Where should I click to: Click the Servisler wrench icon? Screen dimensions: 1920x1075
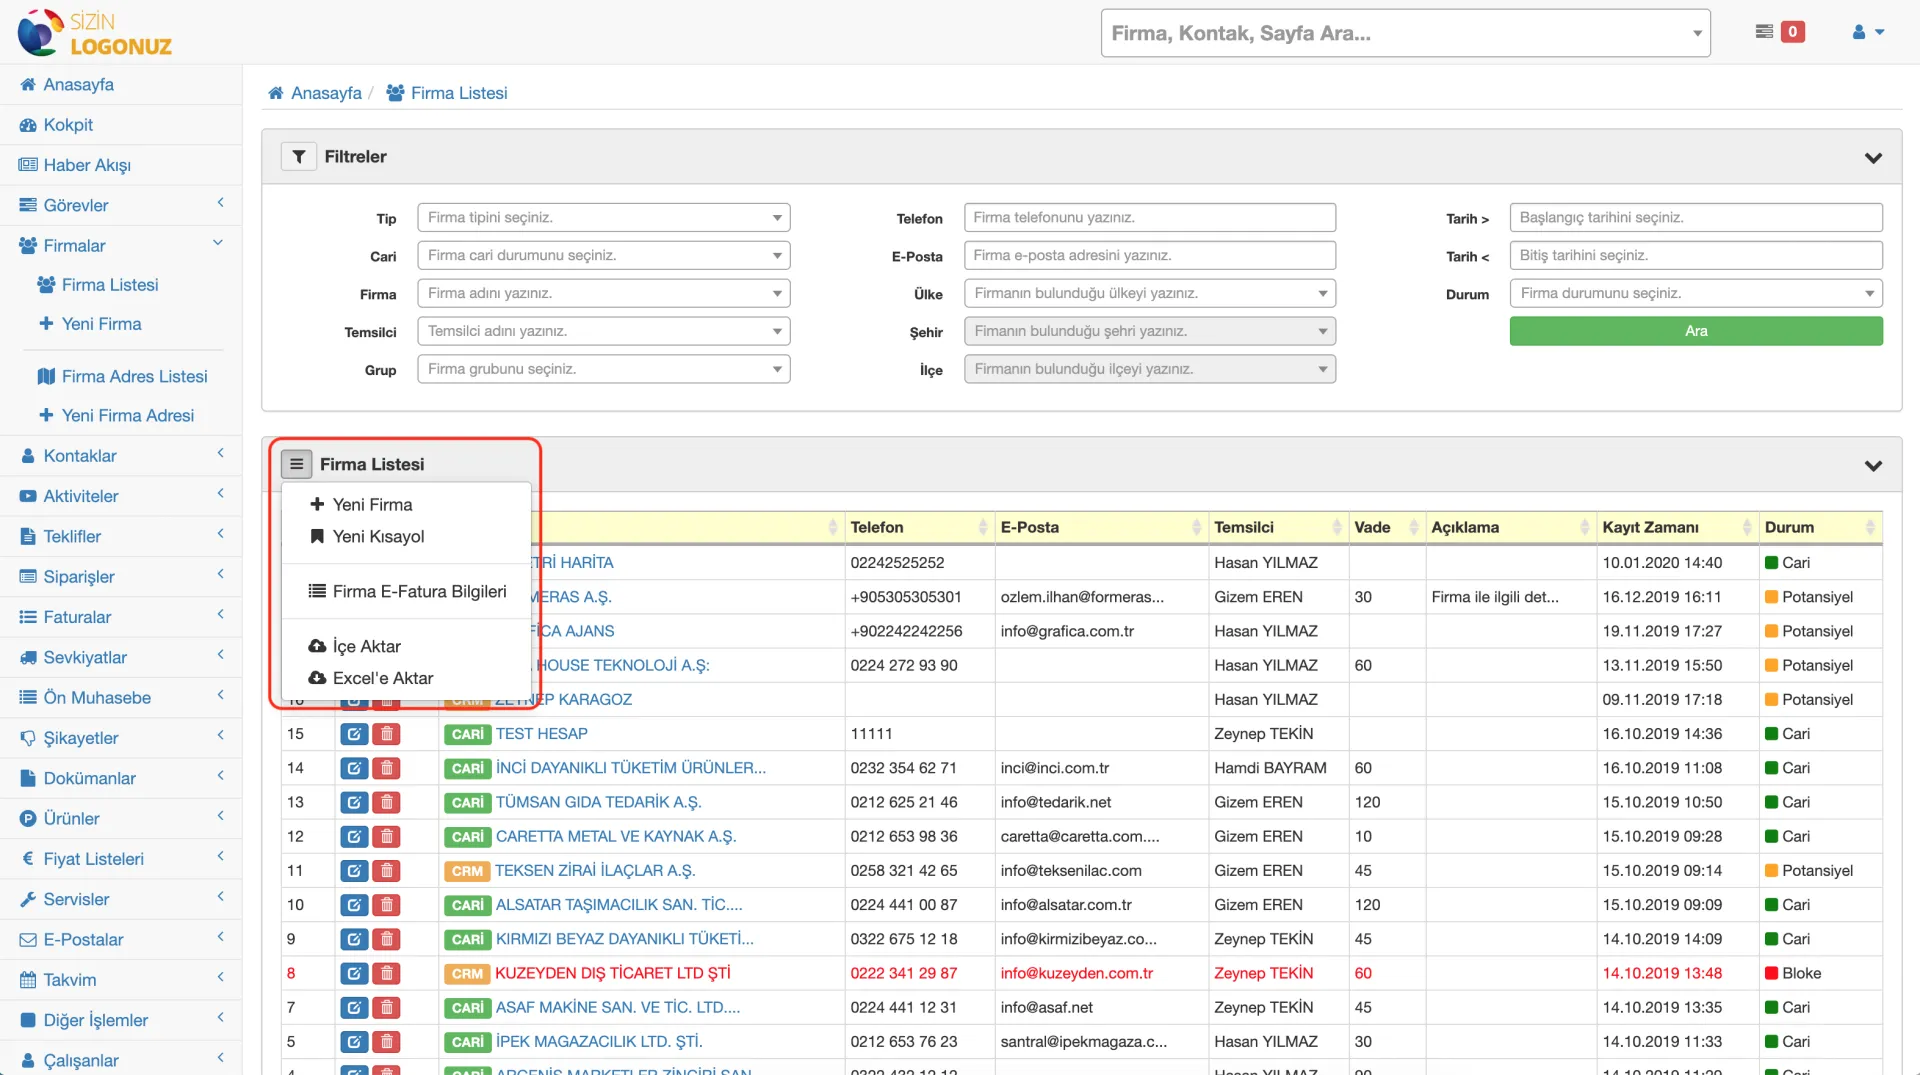pos(28,899)
